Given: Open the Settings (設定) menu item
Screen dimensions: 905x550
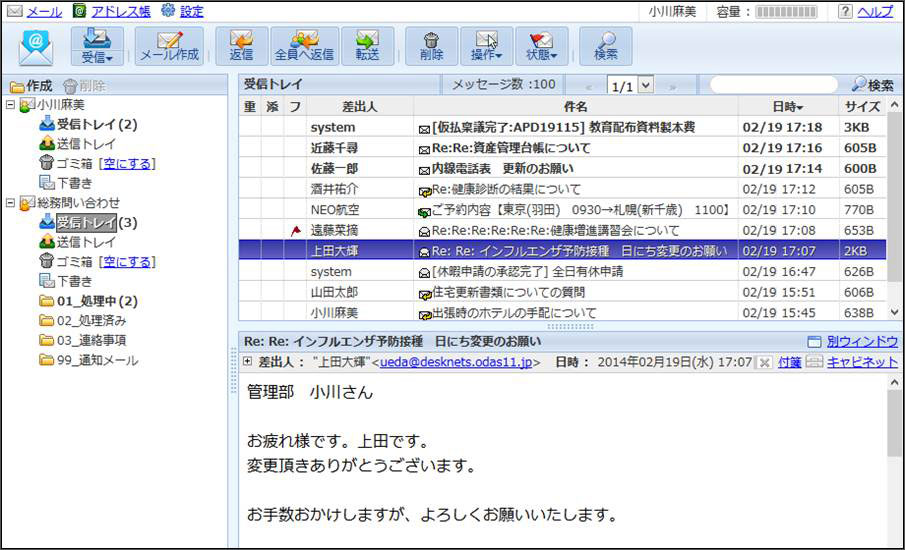Looking at the screenshot, I should [x=182, y=11].
